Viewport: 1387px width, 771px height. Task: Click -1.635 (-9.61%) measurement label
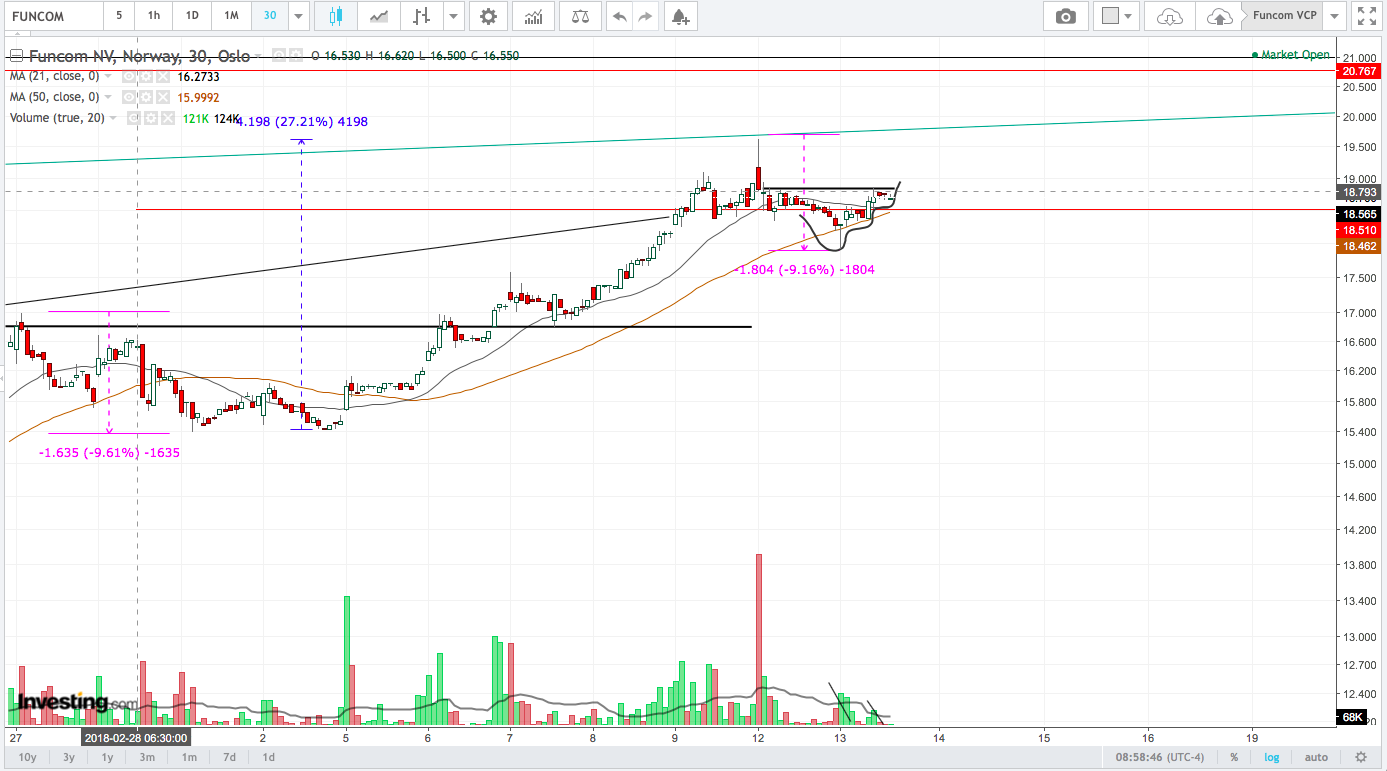pos(110,452)
